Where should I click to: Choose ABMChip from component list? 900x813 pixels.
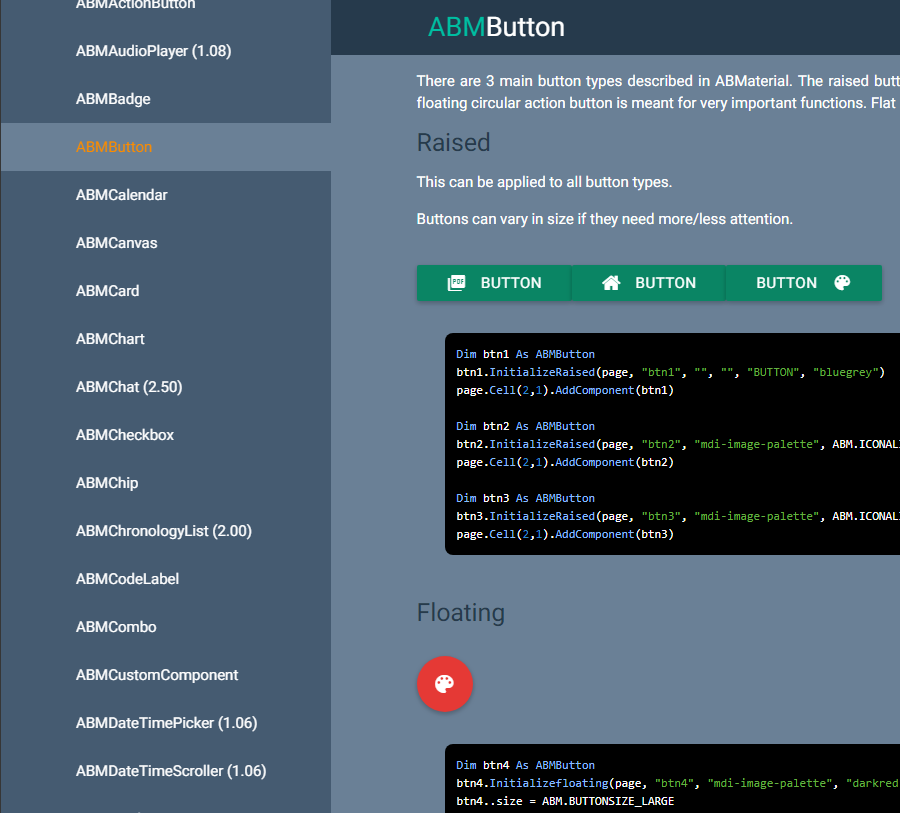[107, 483]
